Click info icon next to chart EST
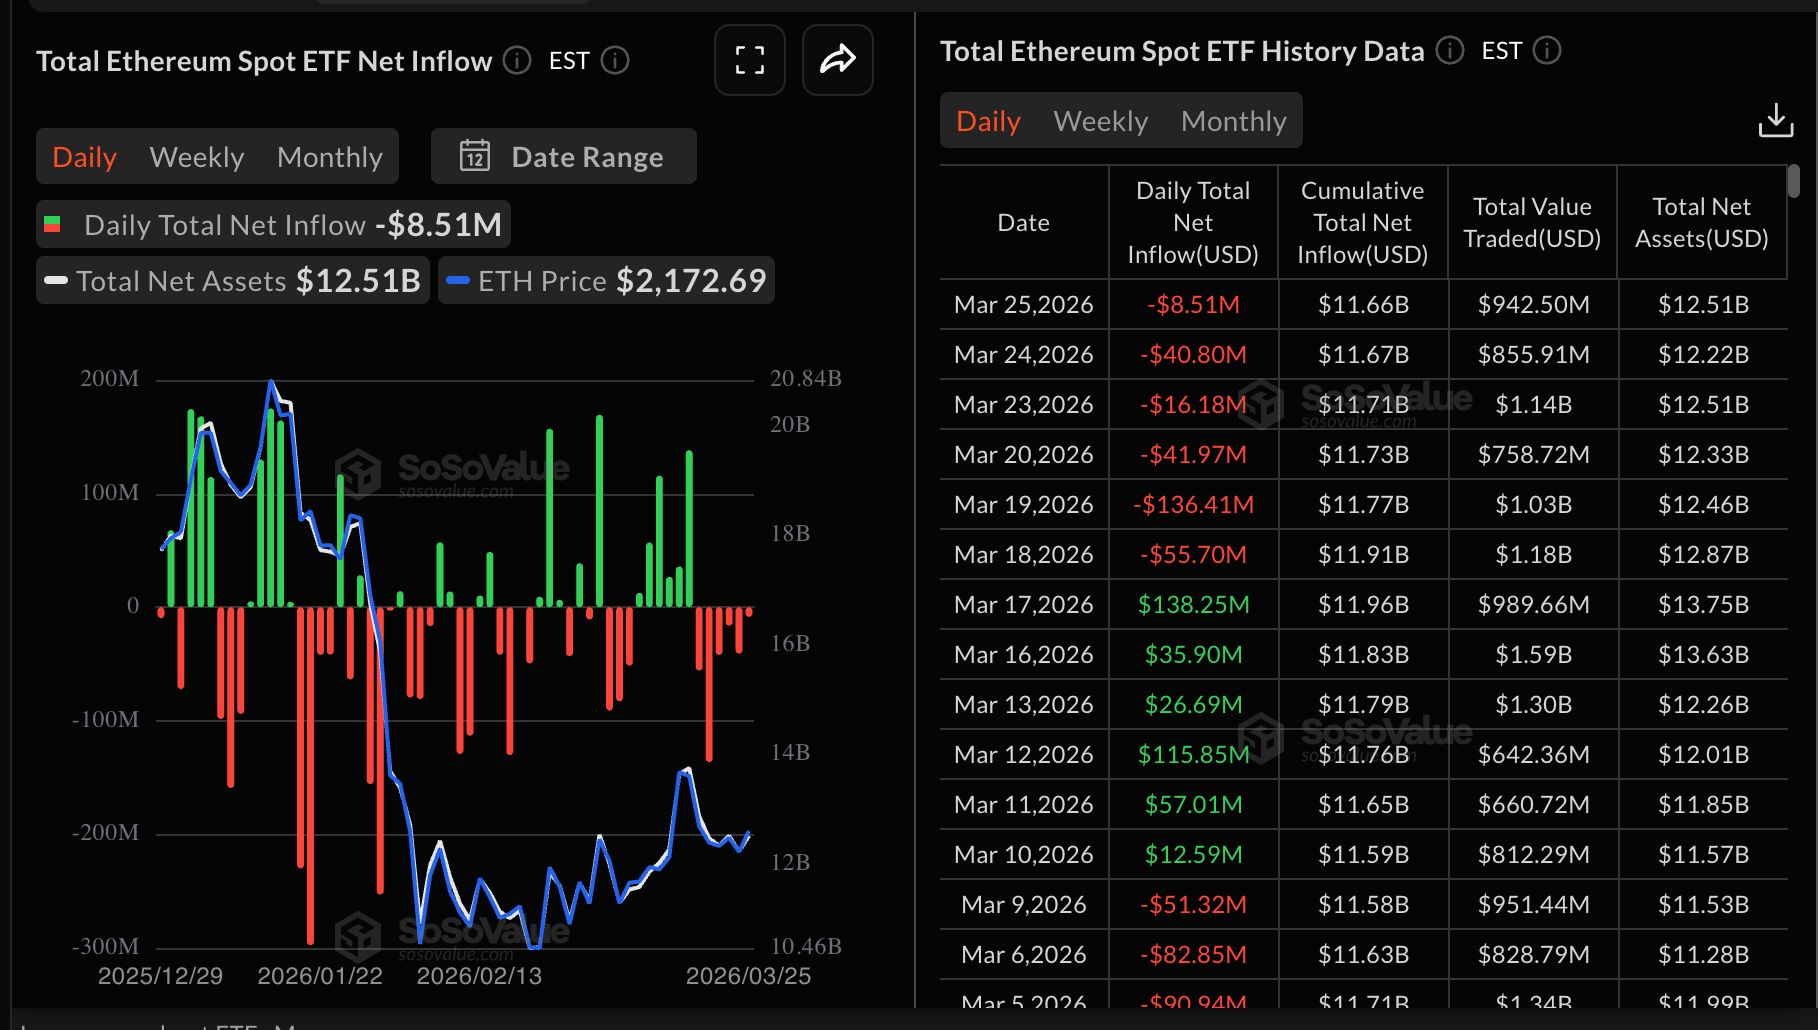Image resolution: width=1818 pixels, height=1030 pixels. coord(615,61)
